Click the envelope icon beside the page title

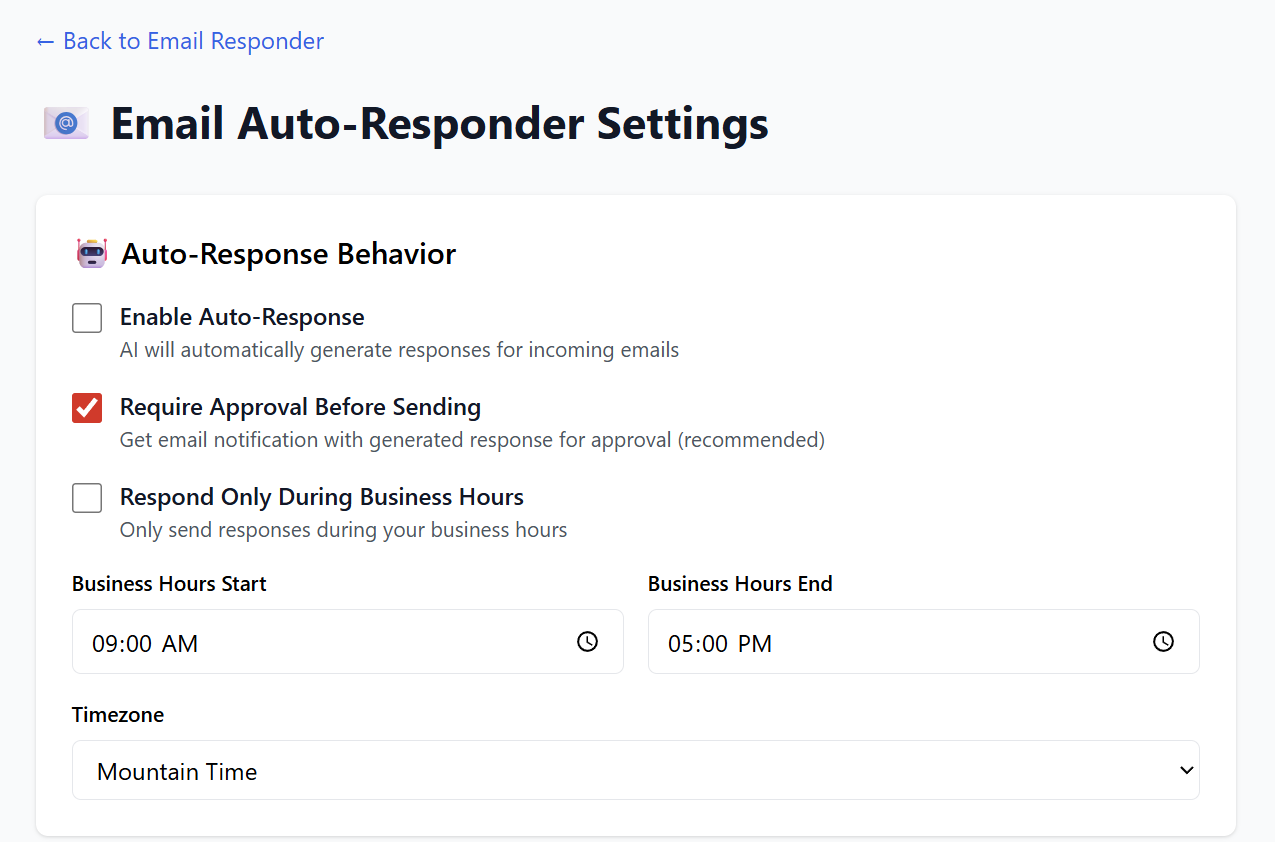[x=66, y=123]
